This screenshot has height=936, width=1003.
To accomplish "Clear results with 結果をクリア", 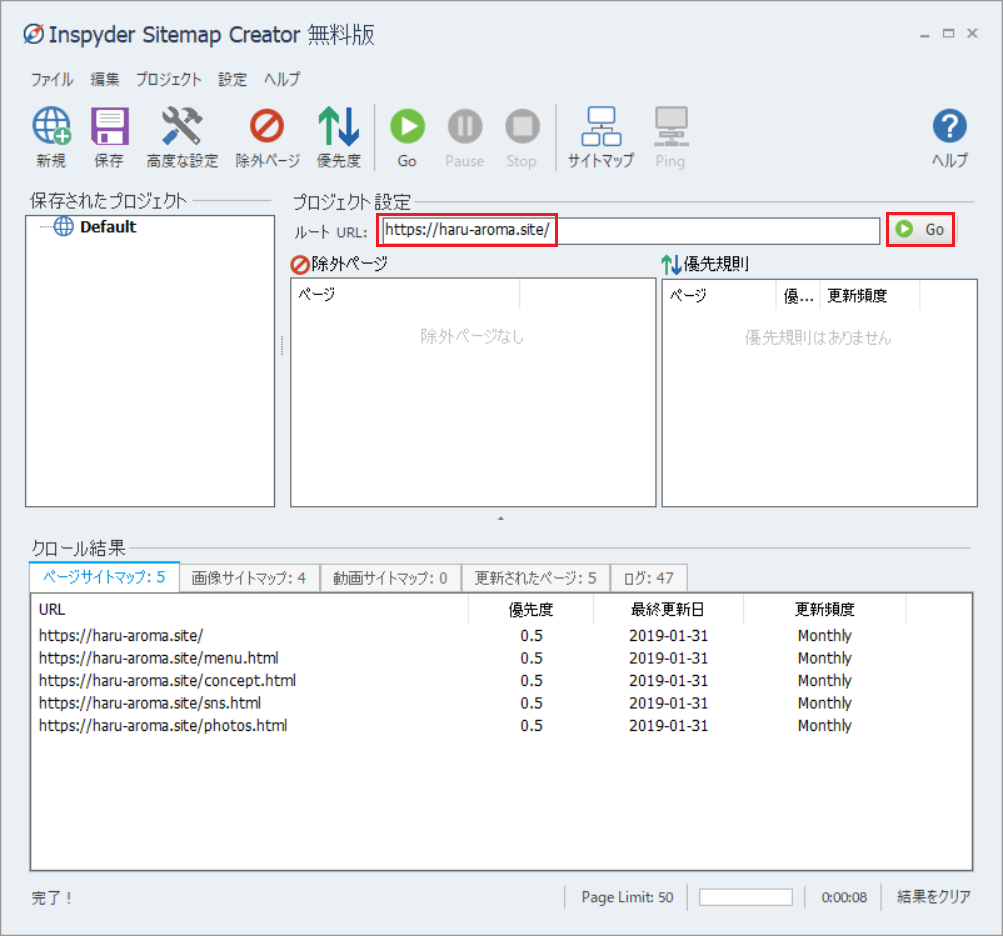I will [932, 897].
